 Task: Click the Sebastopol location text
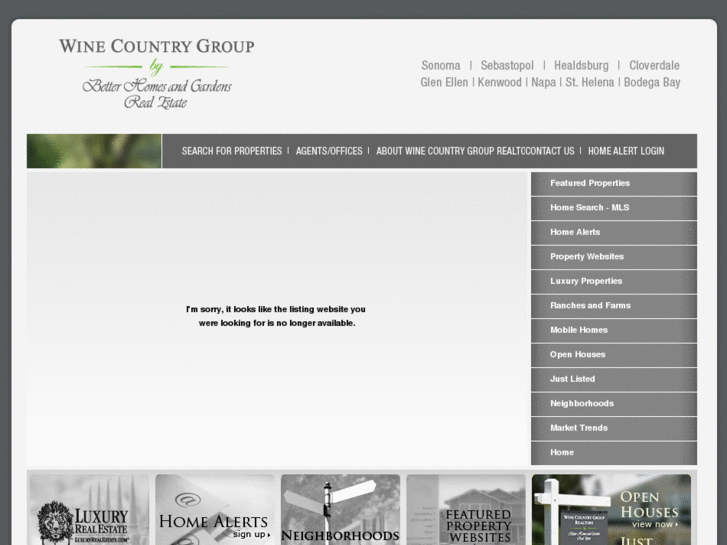click(x=507, y=65)
